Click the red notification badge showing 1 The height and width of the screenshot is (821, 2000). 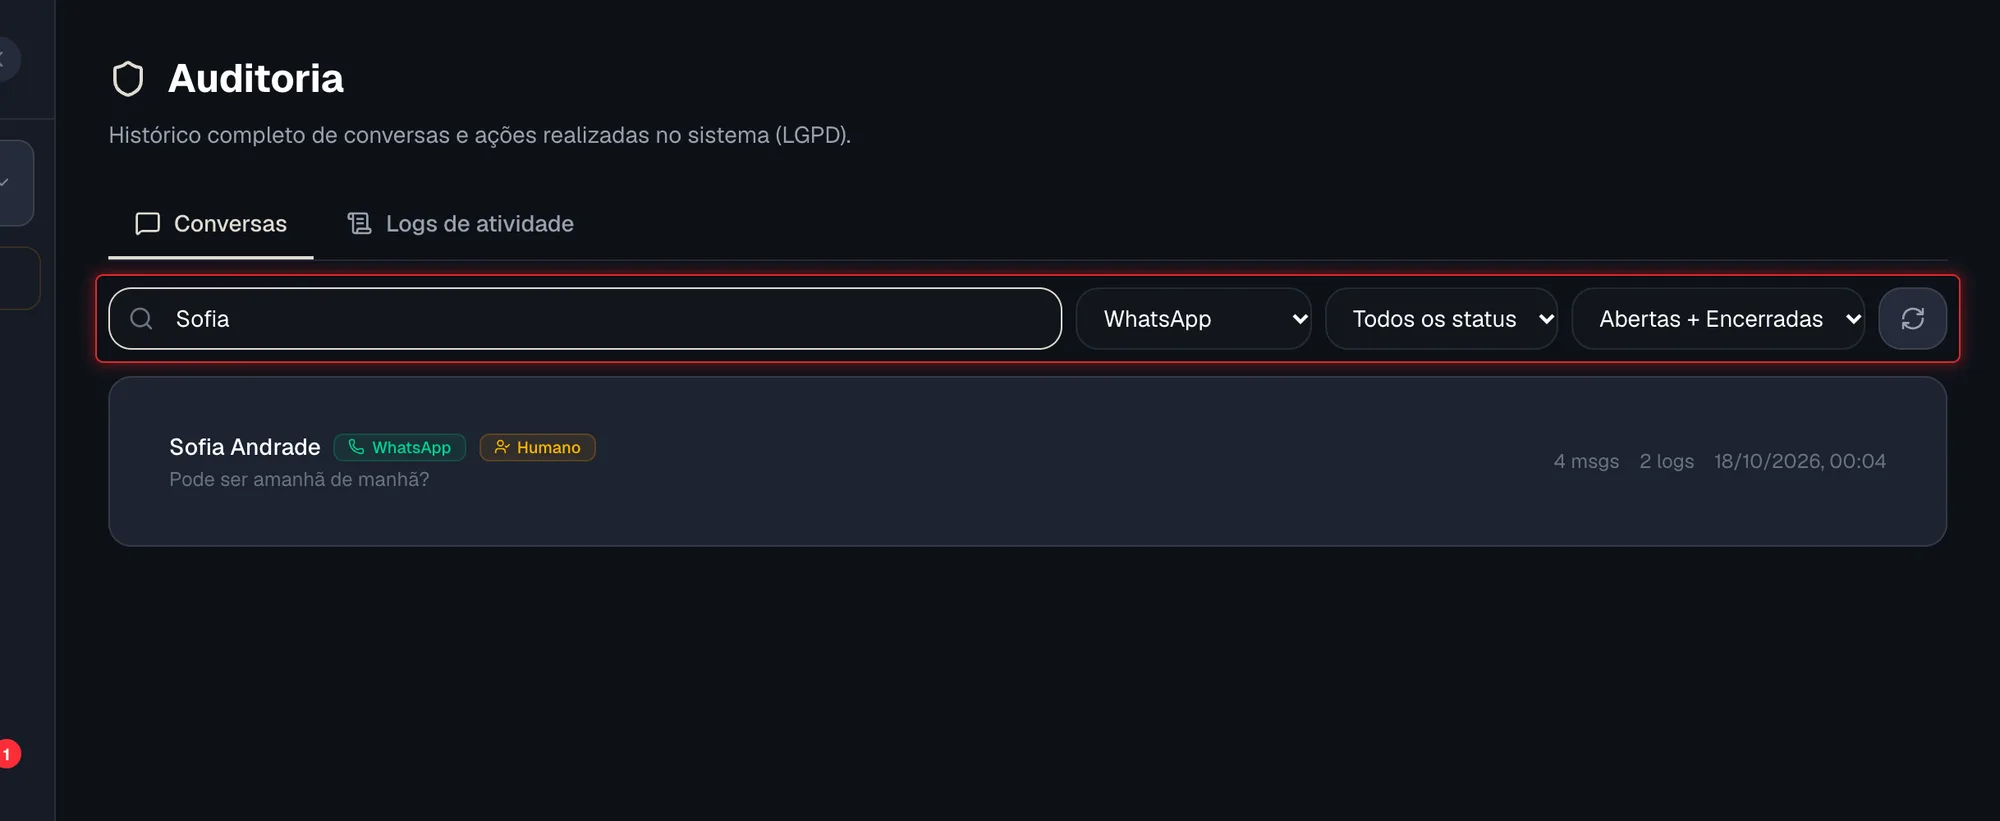8,754
